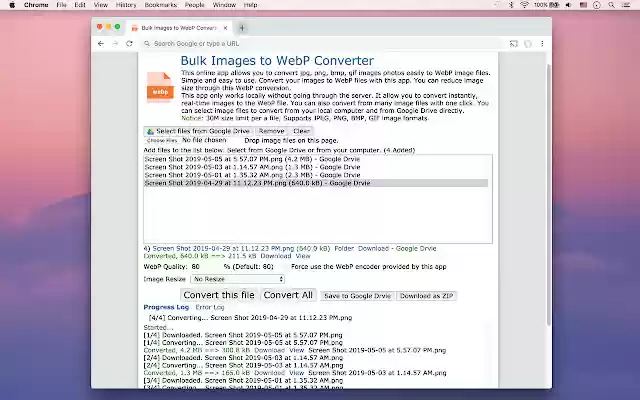Click the Bluetooth status icon

click(511, 5)
